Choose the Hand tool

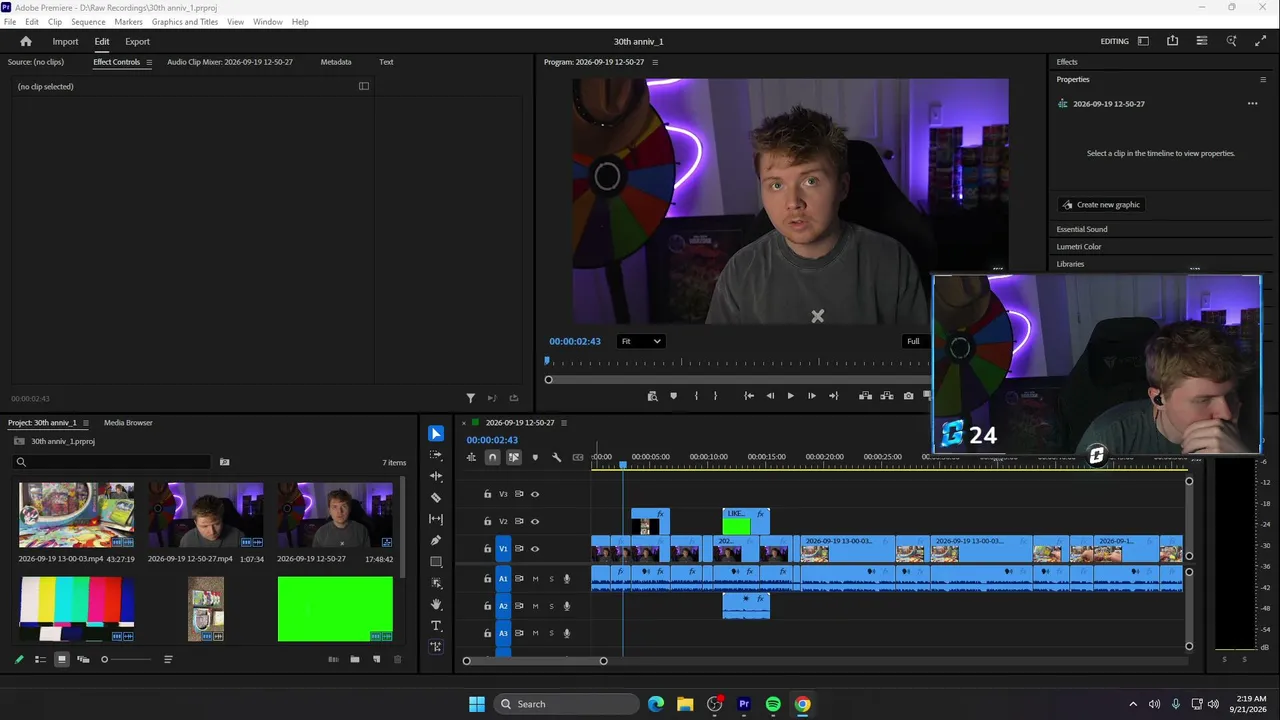point(436,604)
